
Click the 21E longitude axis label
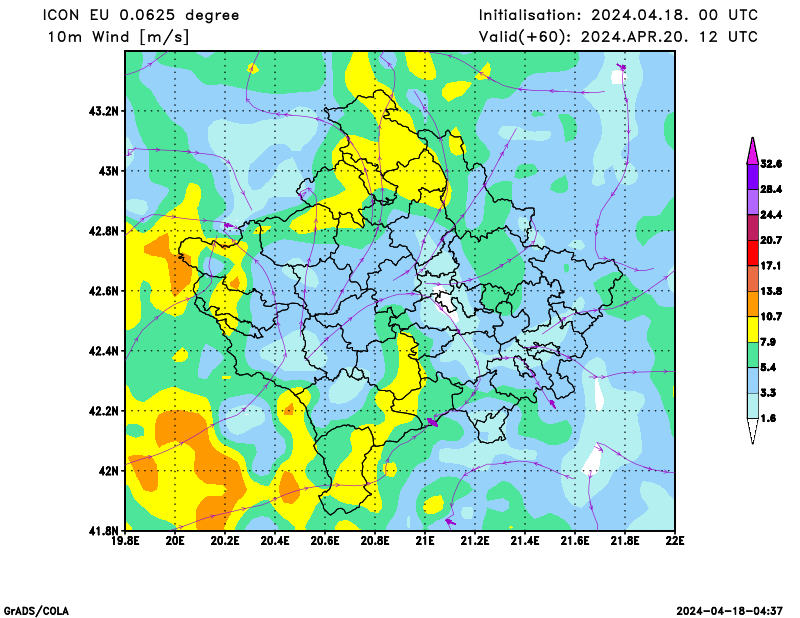[425, 540]
